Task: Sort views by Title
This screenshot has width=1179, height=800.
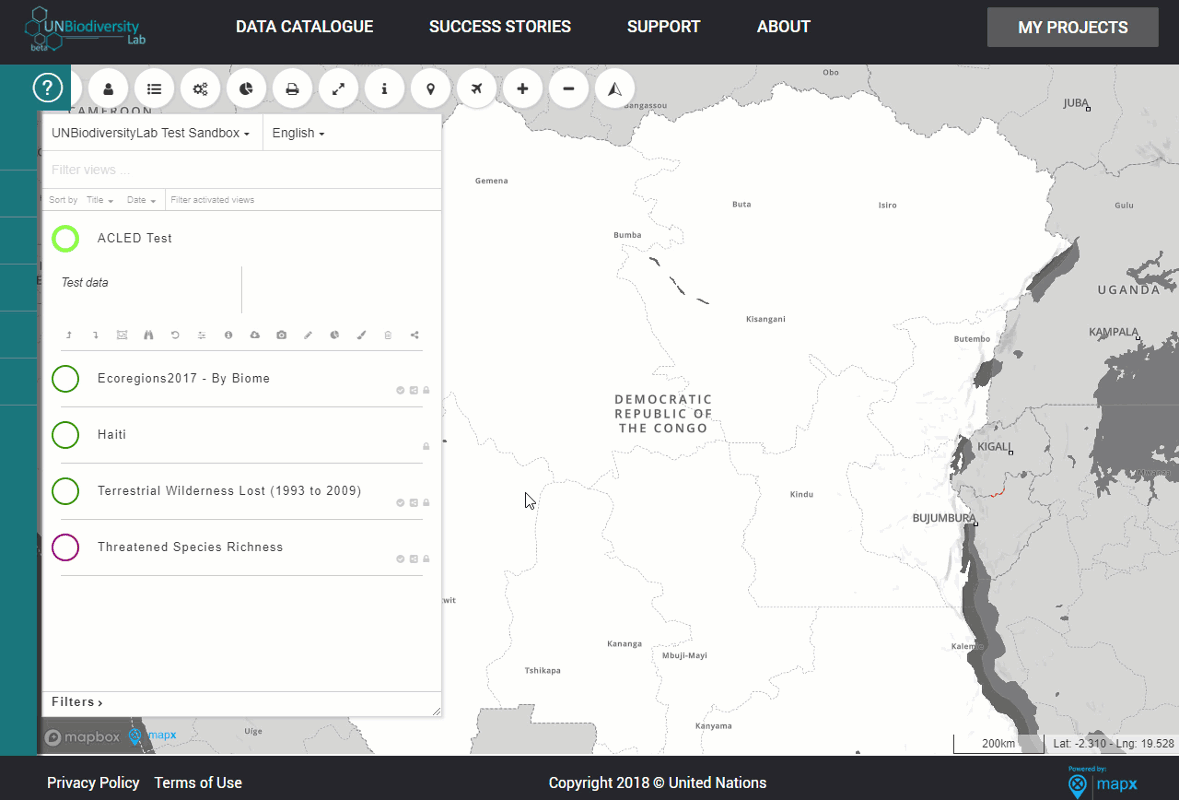Action: click(x=99, y=200)
